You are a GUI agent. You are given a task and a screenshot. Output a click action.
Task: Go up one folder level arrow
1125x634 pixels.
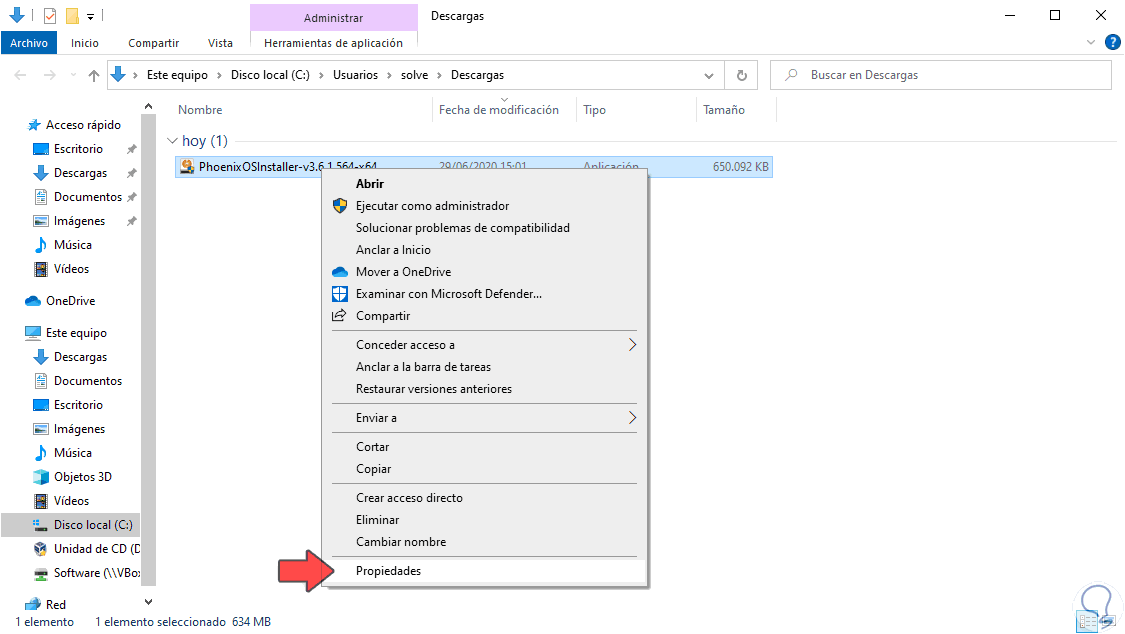point(93,75)
